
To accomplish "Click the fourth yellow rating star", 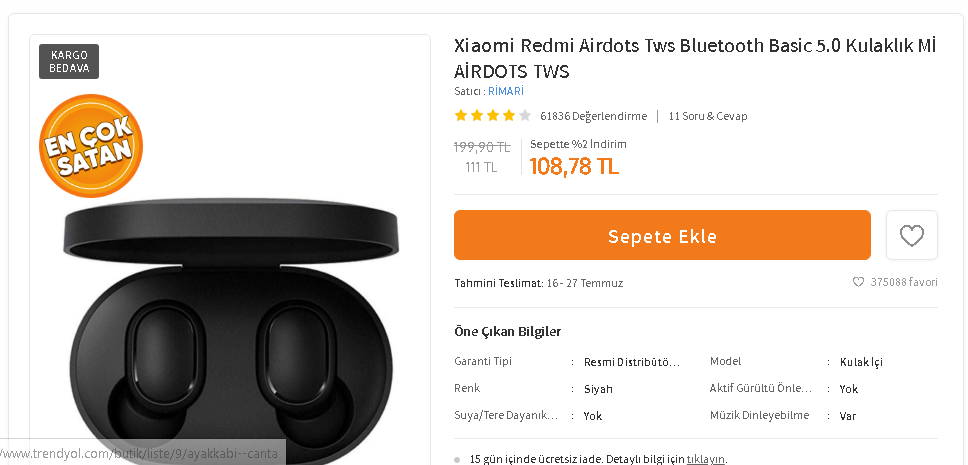I will [509, 115].
